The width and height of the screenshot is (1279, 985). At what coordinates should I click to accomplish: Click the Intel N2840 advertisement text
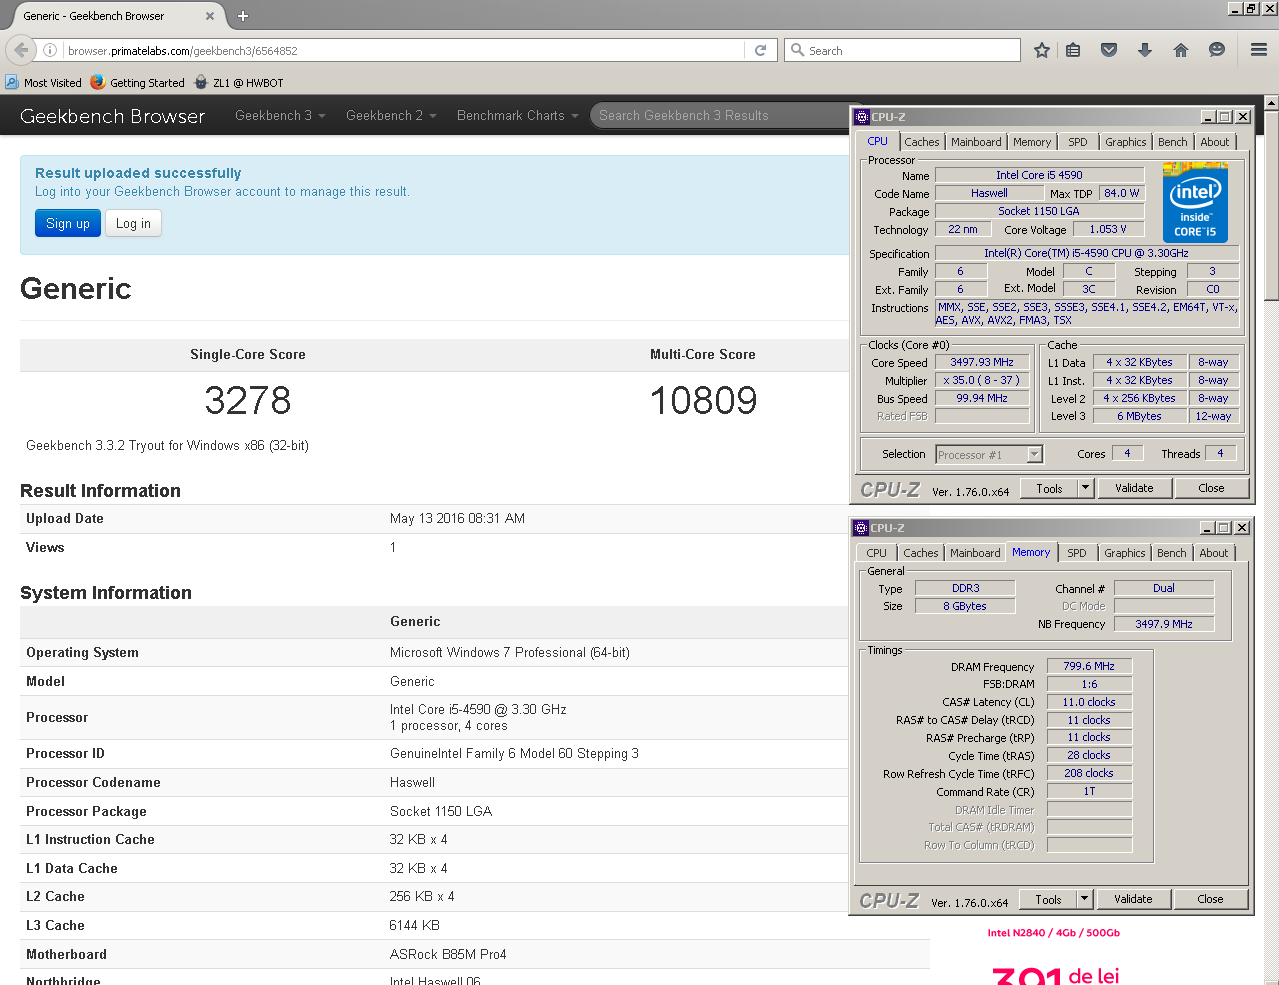pos(1054,933)
